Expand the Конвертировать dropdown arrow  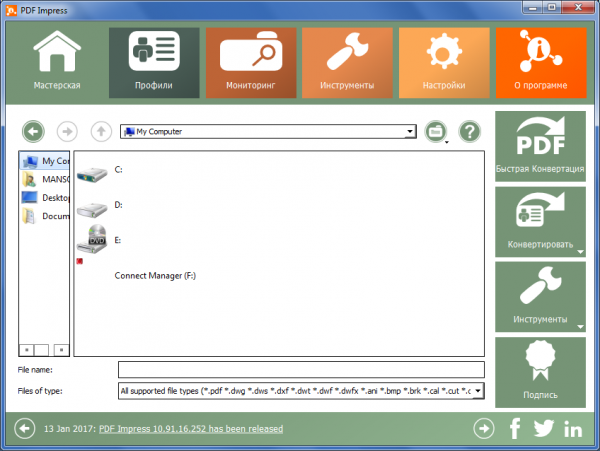click(x=580, y=252)
